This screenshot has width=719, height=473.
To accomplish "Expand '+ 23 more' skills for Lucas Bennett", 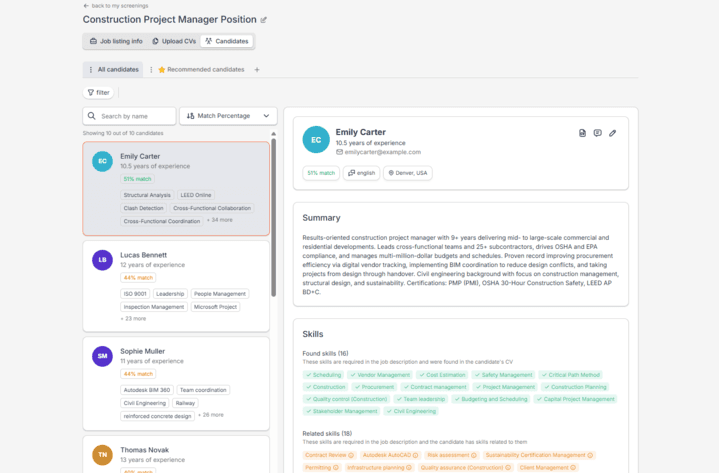I will 133,319.
